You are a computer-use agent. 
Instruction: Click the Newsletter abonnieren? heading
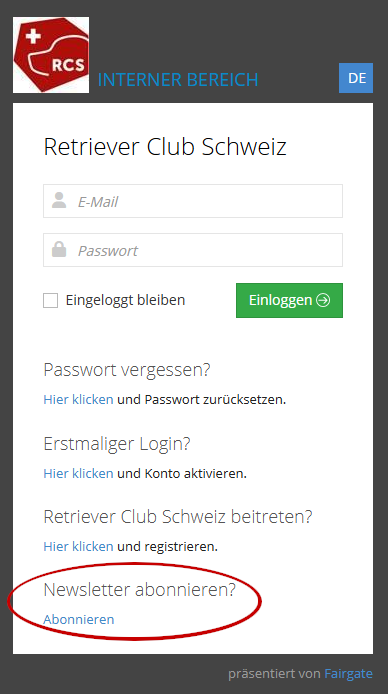click(140, 590)
